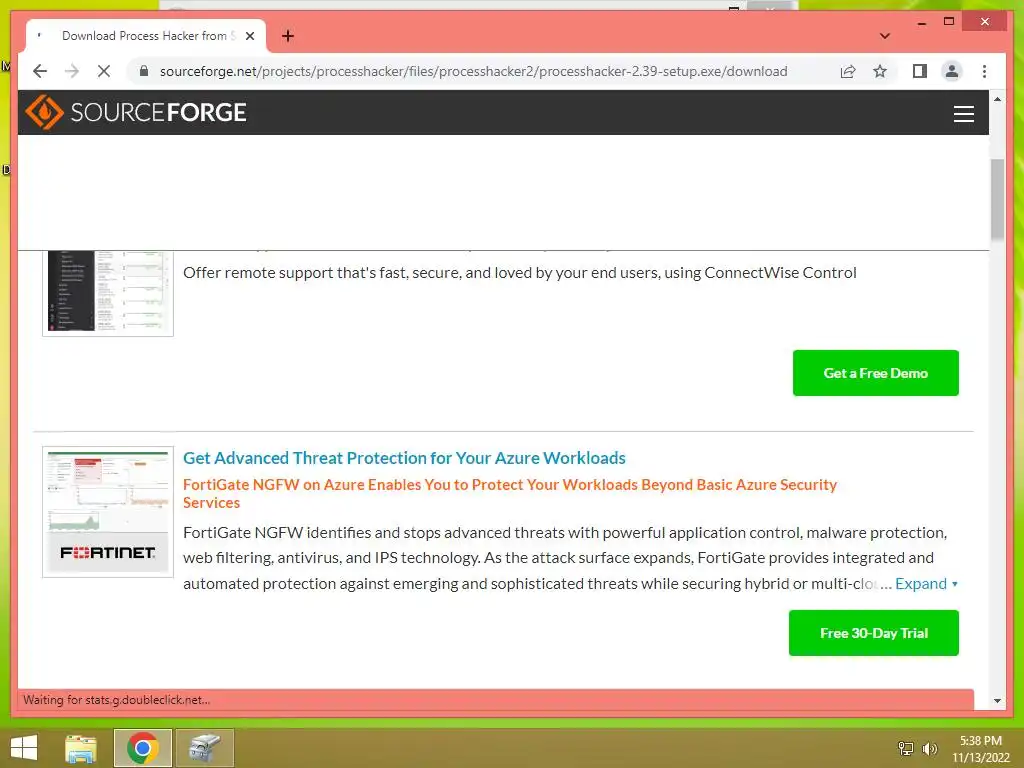Go back to the previous page
1024x768 pixels.
coord(40,71)
